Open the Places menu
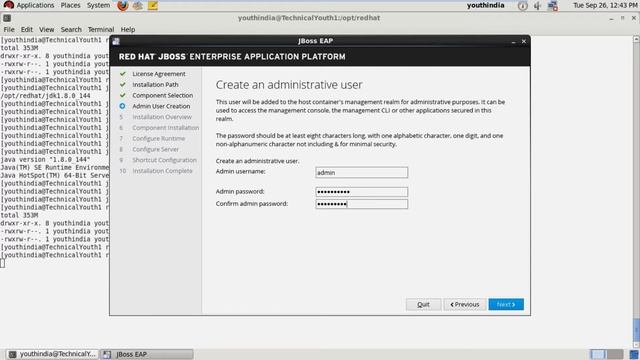This screenshot has height=360, width=640. [70, 5]
